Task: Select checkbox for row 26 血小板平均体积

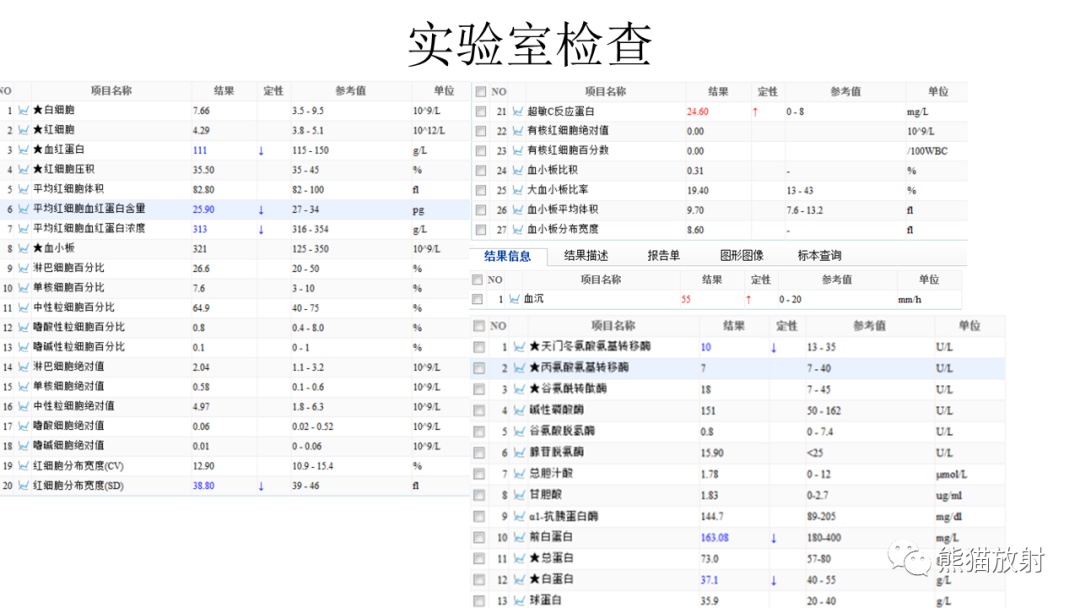Action: coord(481,210)
